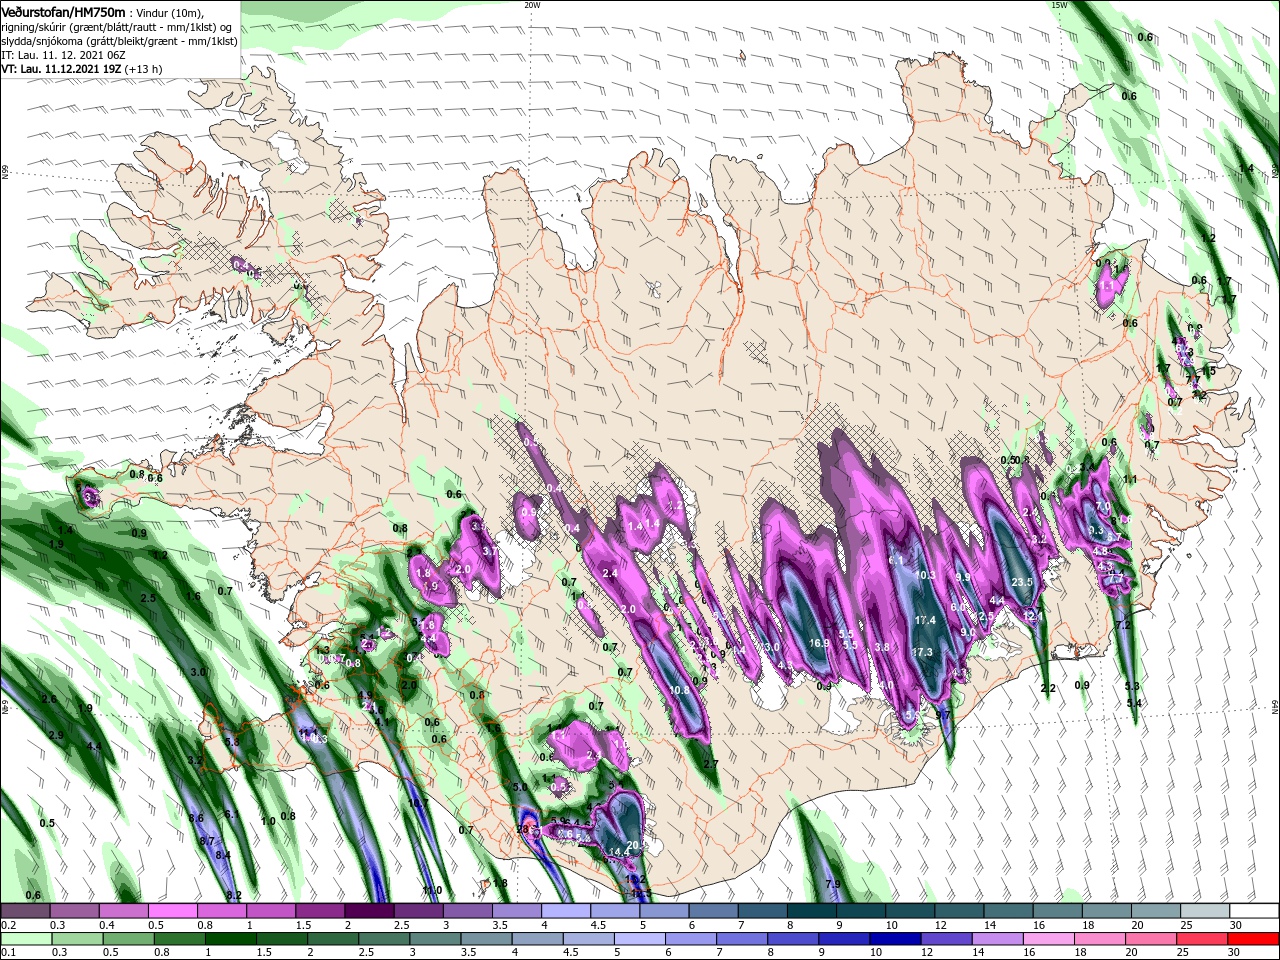Pick the top-row snow swatch starting at 2
The width and height of the screenshot is (1280, 960).
click(369, 911)
